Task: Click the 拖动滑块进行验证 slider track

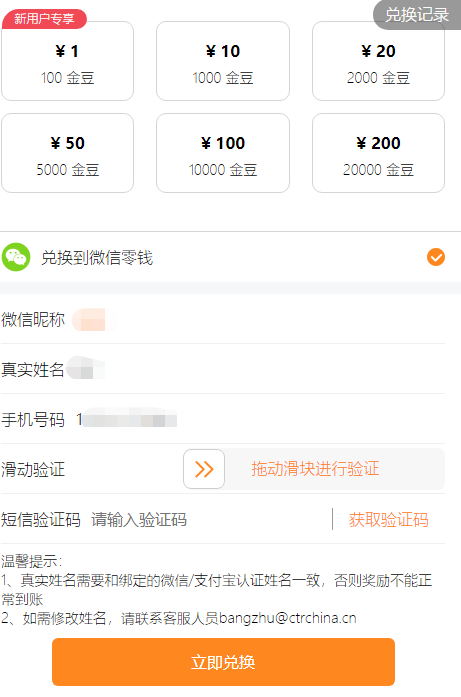Action: point(314,469)
